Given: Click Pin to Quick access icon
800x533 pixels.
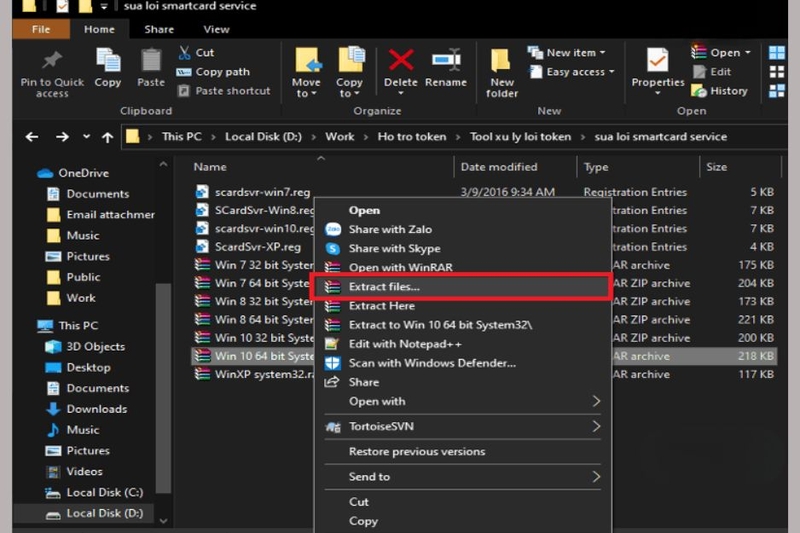Looking at the screenshot, I should tap(52, 61).
